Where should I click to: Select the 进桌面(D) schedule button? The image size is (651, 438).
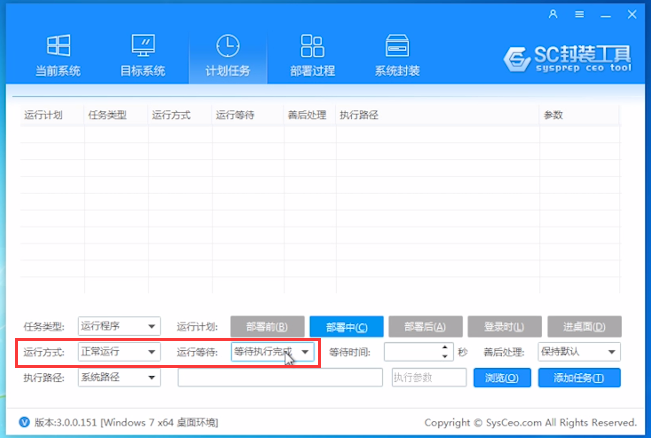pos(584,327)
